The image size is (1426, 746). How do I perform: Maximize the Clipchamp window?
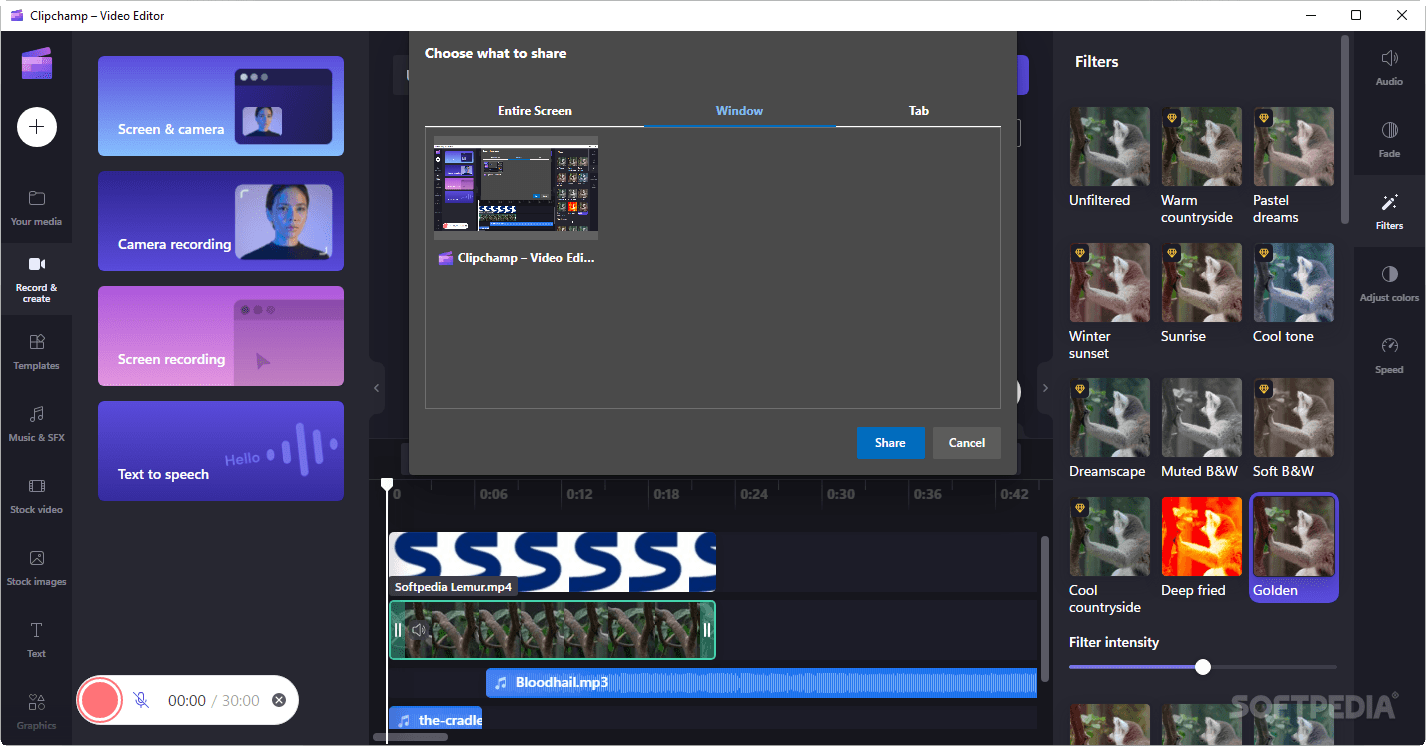(x=1356, y=15)
